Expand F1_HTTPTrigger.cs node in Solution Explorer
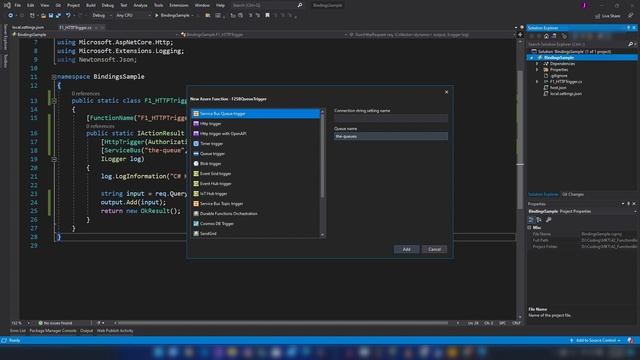The image size is (640, 360). pyautogui.click(x=537, y=82)
